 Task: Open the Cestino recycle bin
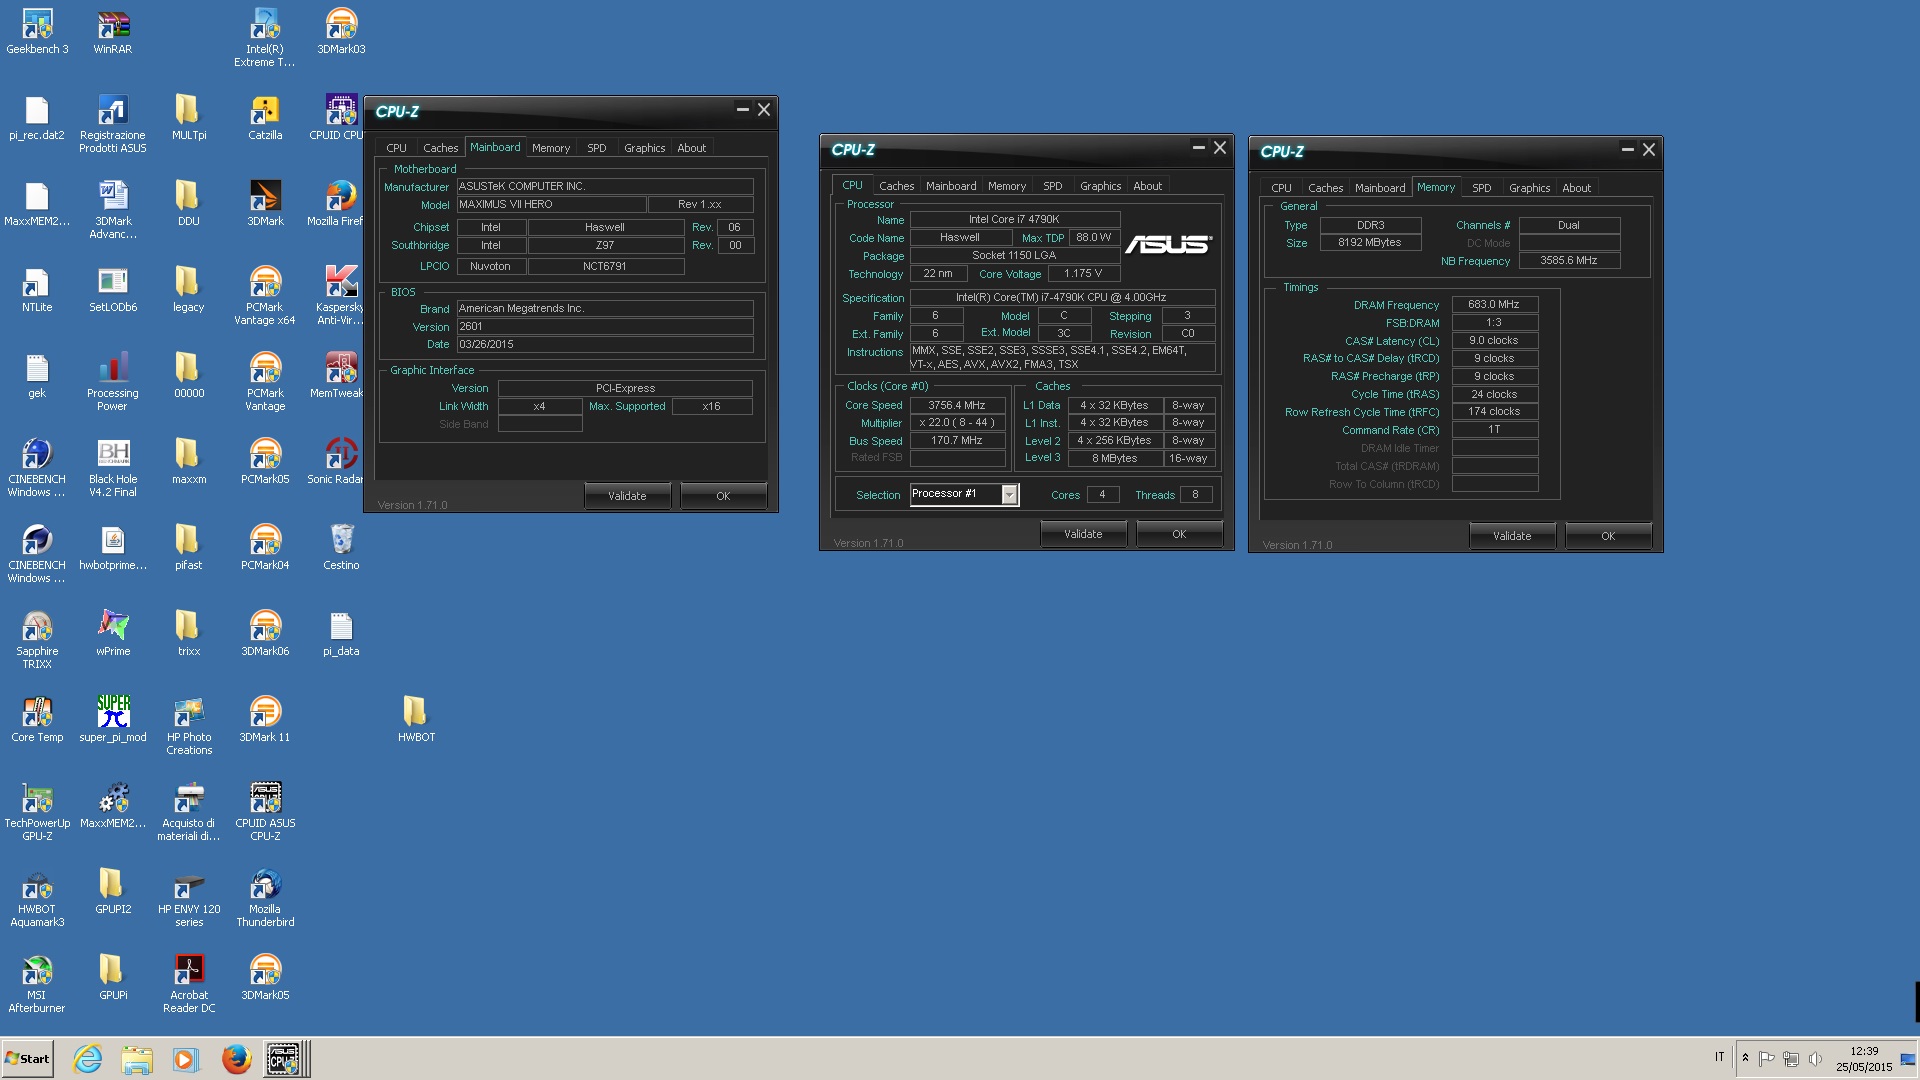pyautogui.click(x=341, y=547)
